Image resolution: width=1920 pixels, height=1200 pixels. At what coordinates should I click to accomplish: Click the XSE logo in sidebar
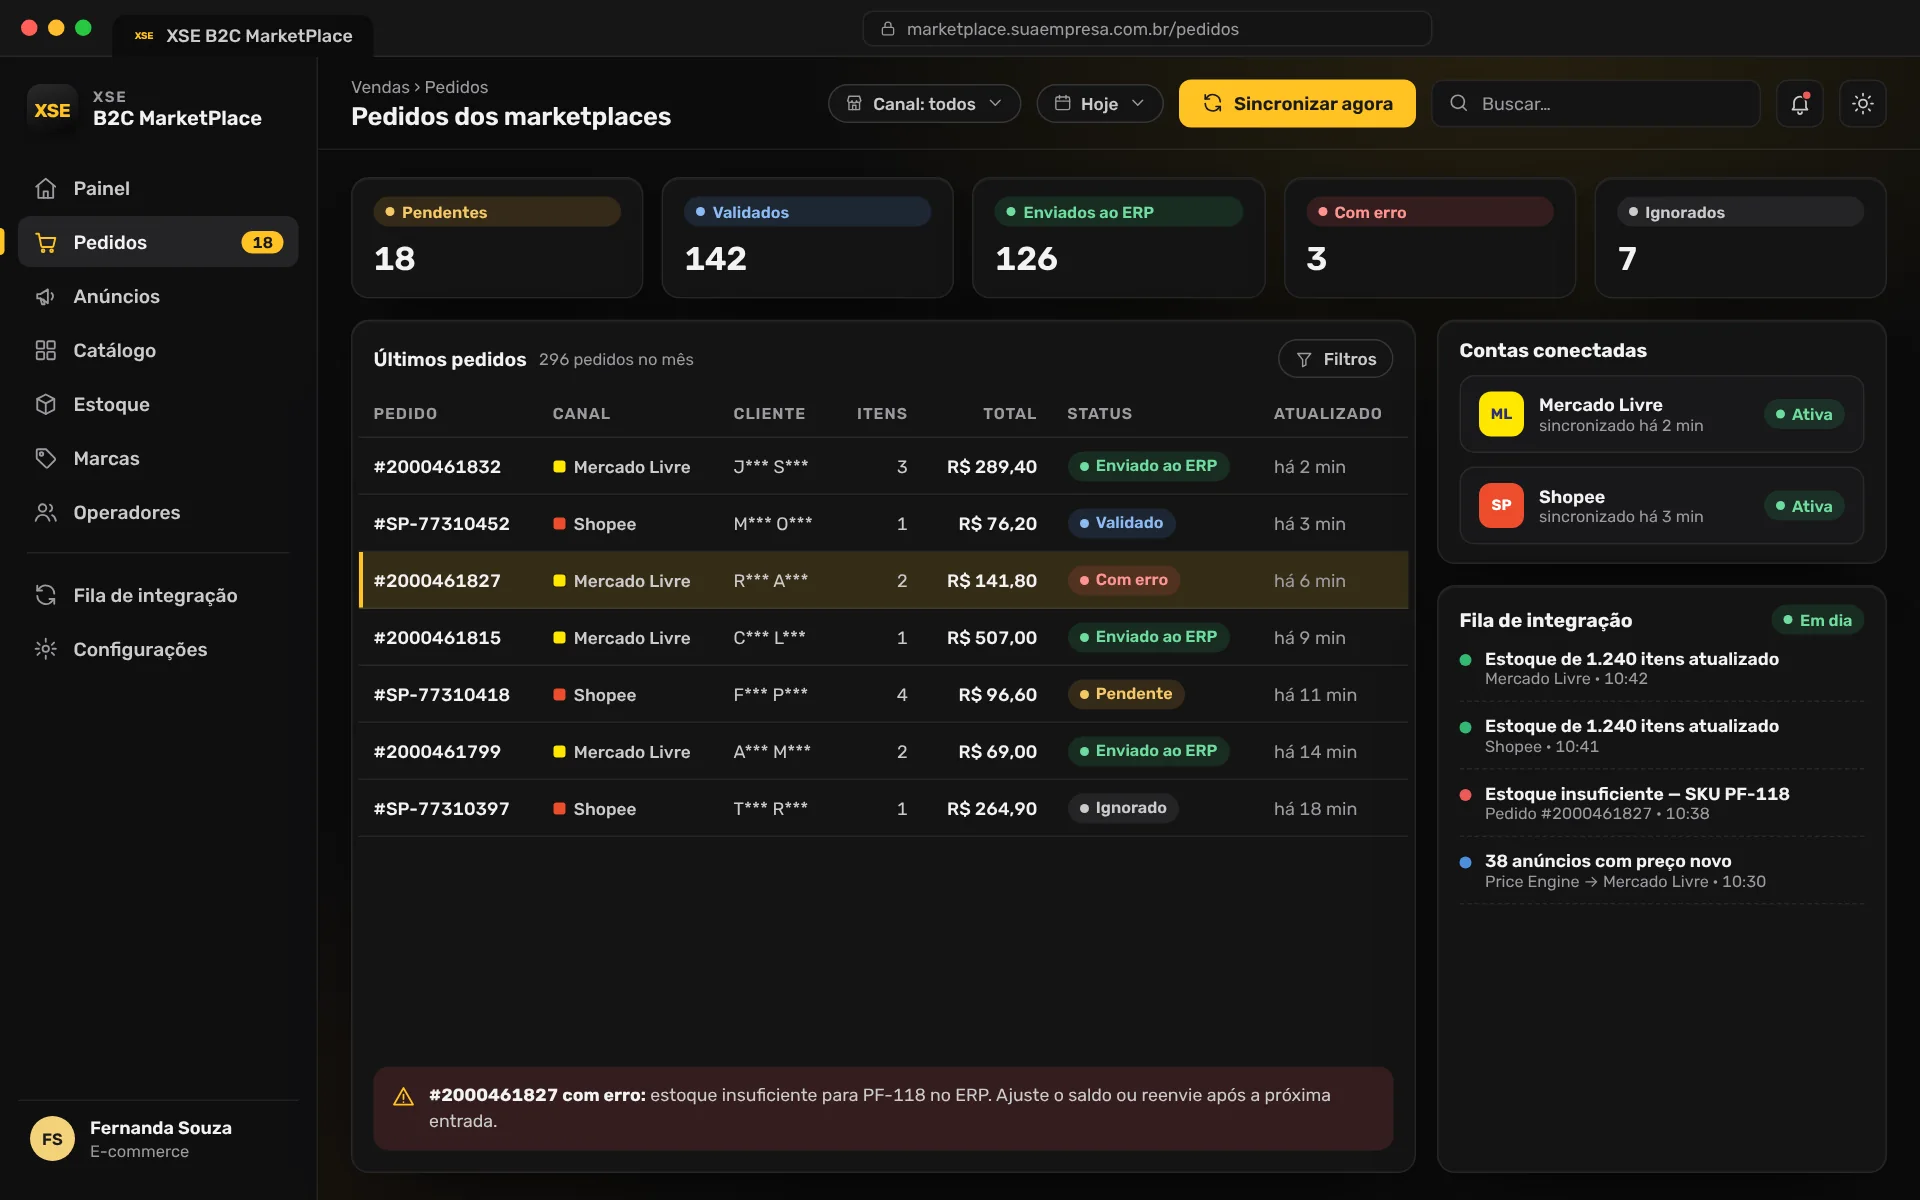(x=52, y=110)
